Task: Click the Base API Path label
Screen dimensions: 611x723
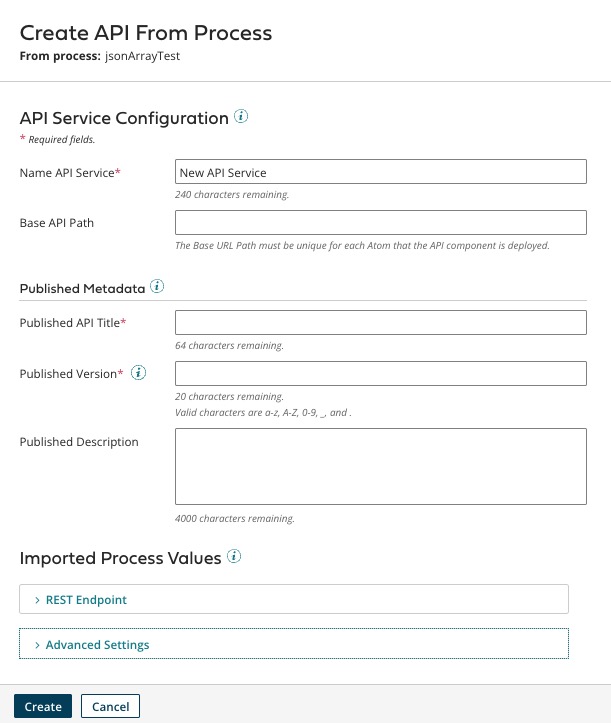Action: pos(57,223)
